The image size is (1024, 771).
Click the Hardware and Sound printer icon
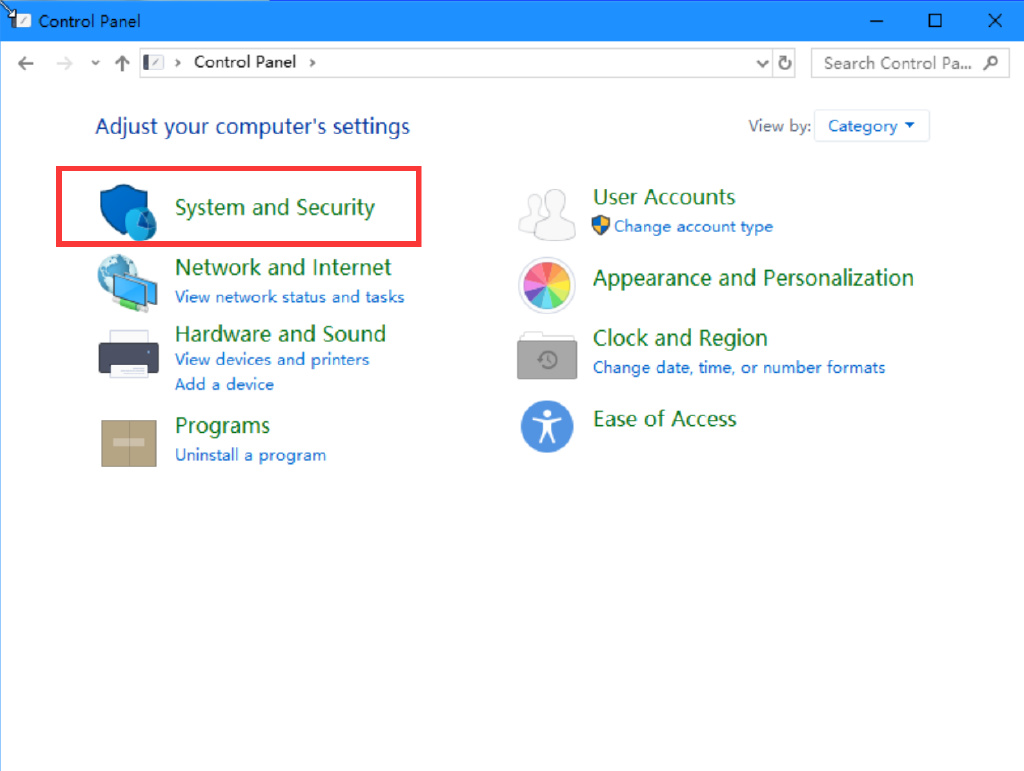click(129, 354)
